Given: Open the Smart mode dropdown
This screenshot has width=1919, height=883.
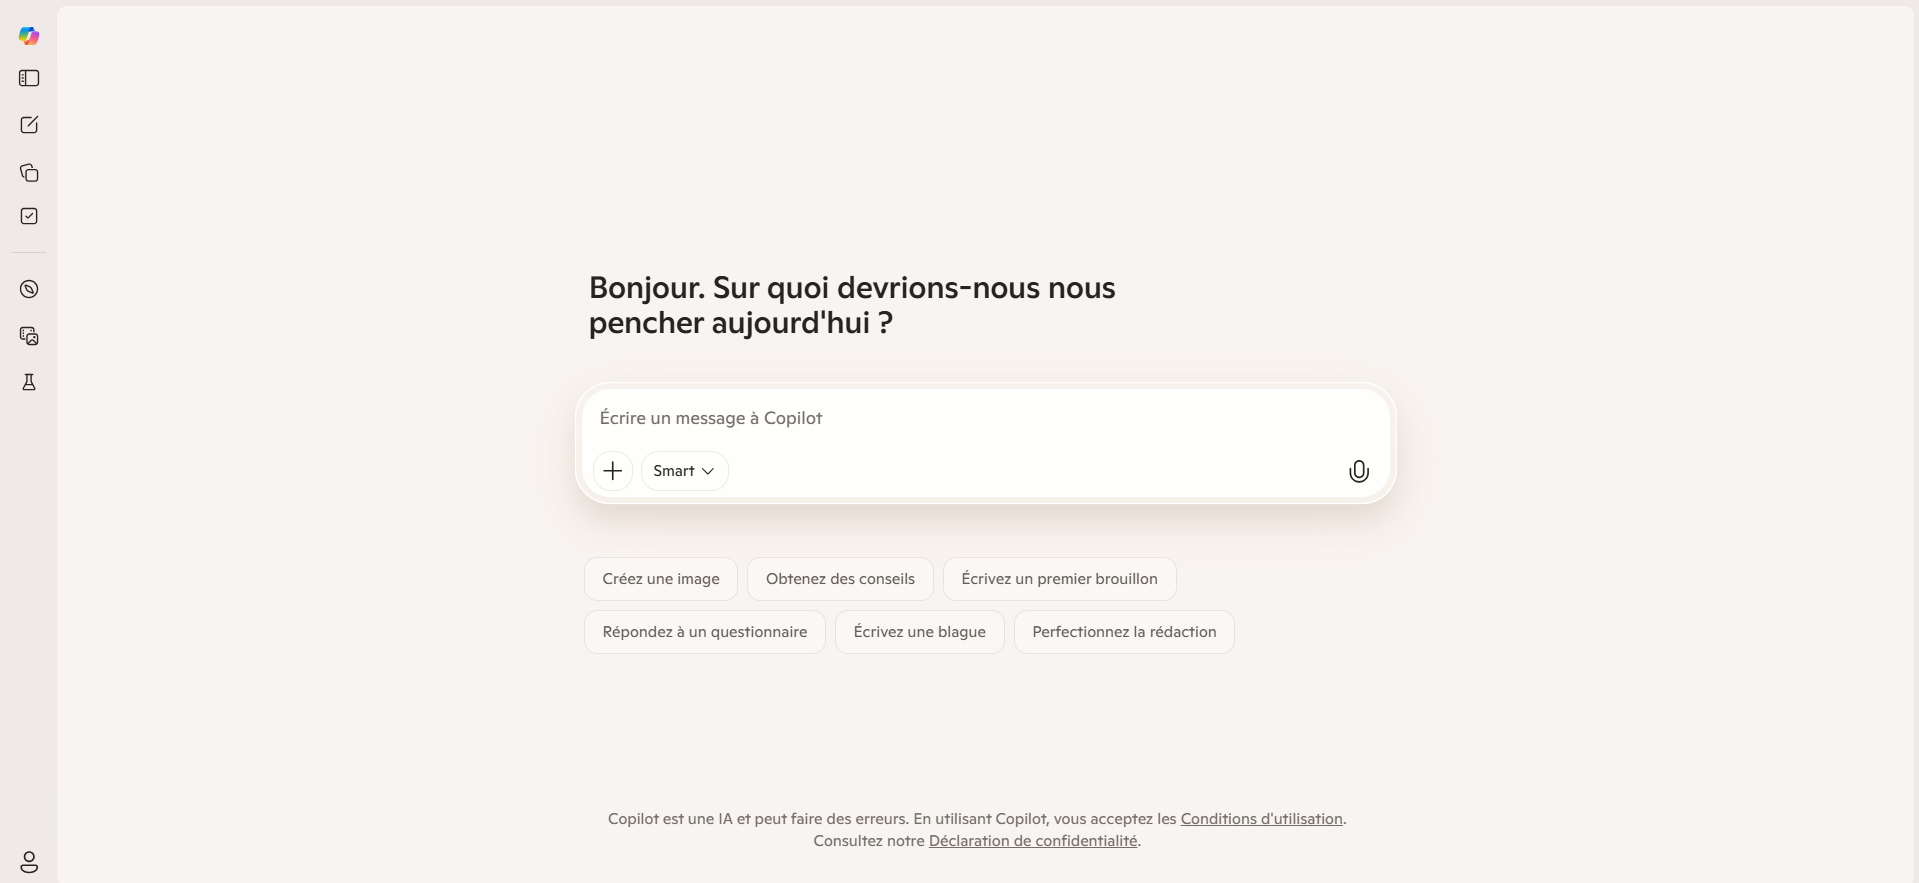Looking at the screenshot, I should click(682, 470).
